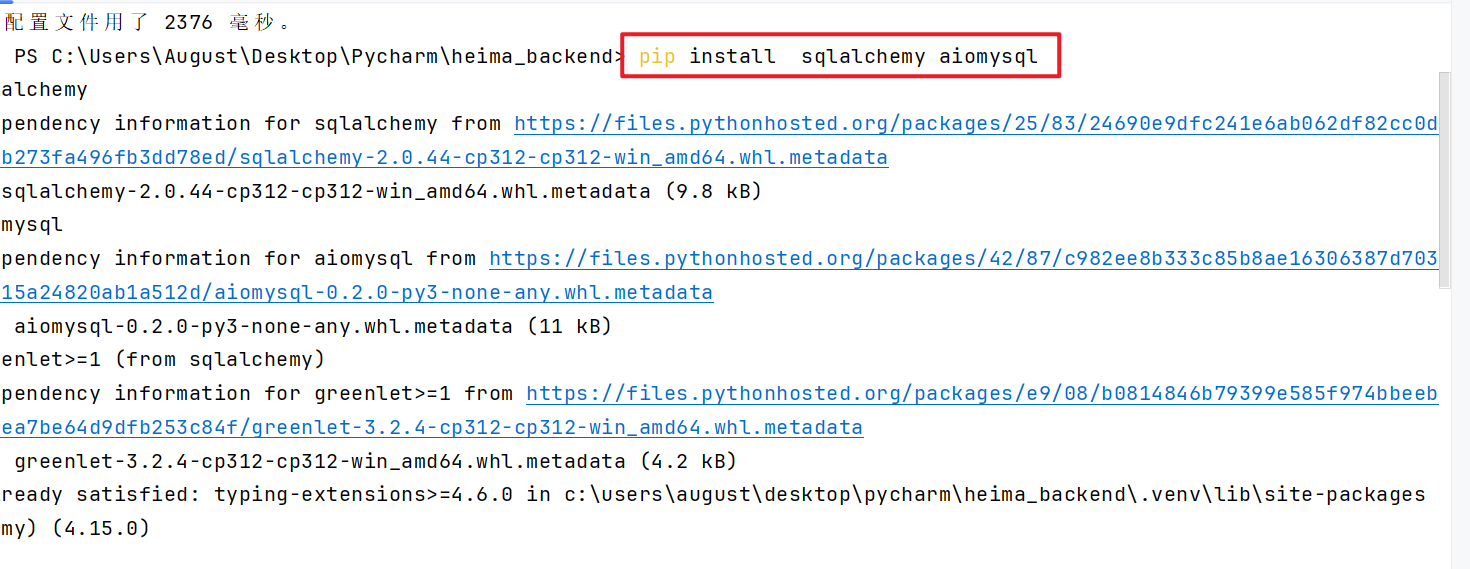Click the word "install" in the command

tap(732, 57)
